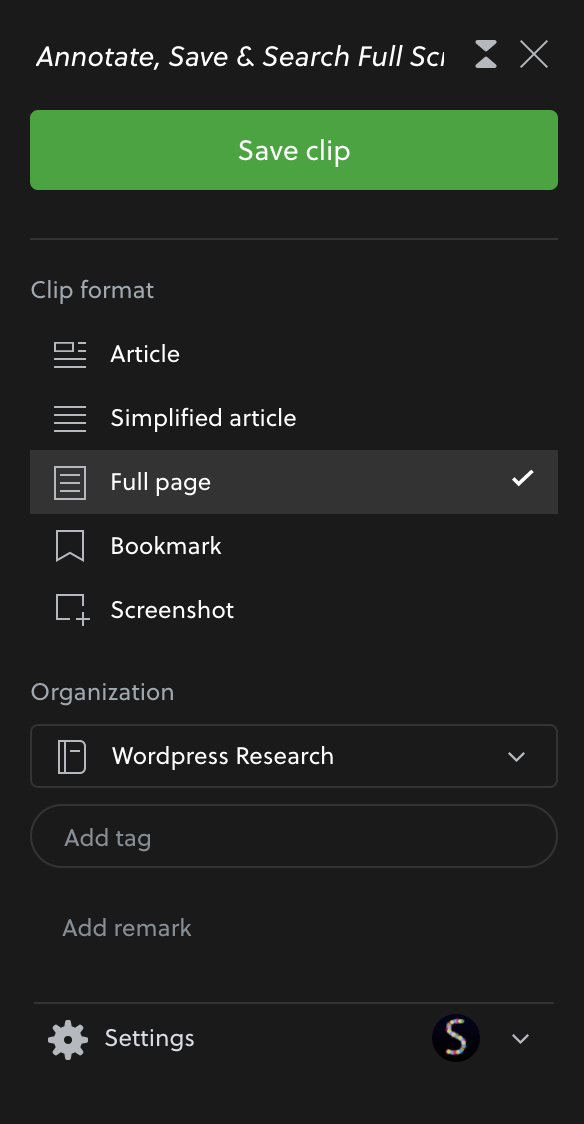This screenshot has height=1124, width=584.
Task: Click the Settings gear icon
Action: [68, 1039]
